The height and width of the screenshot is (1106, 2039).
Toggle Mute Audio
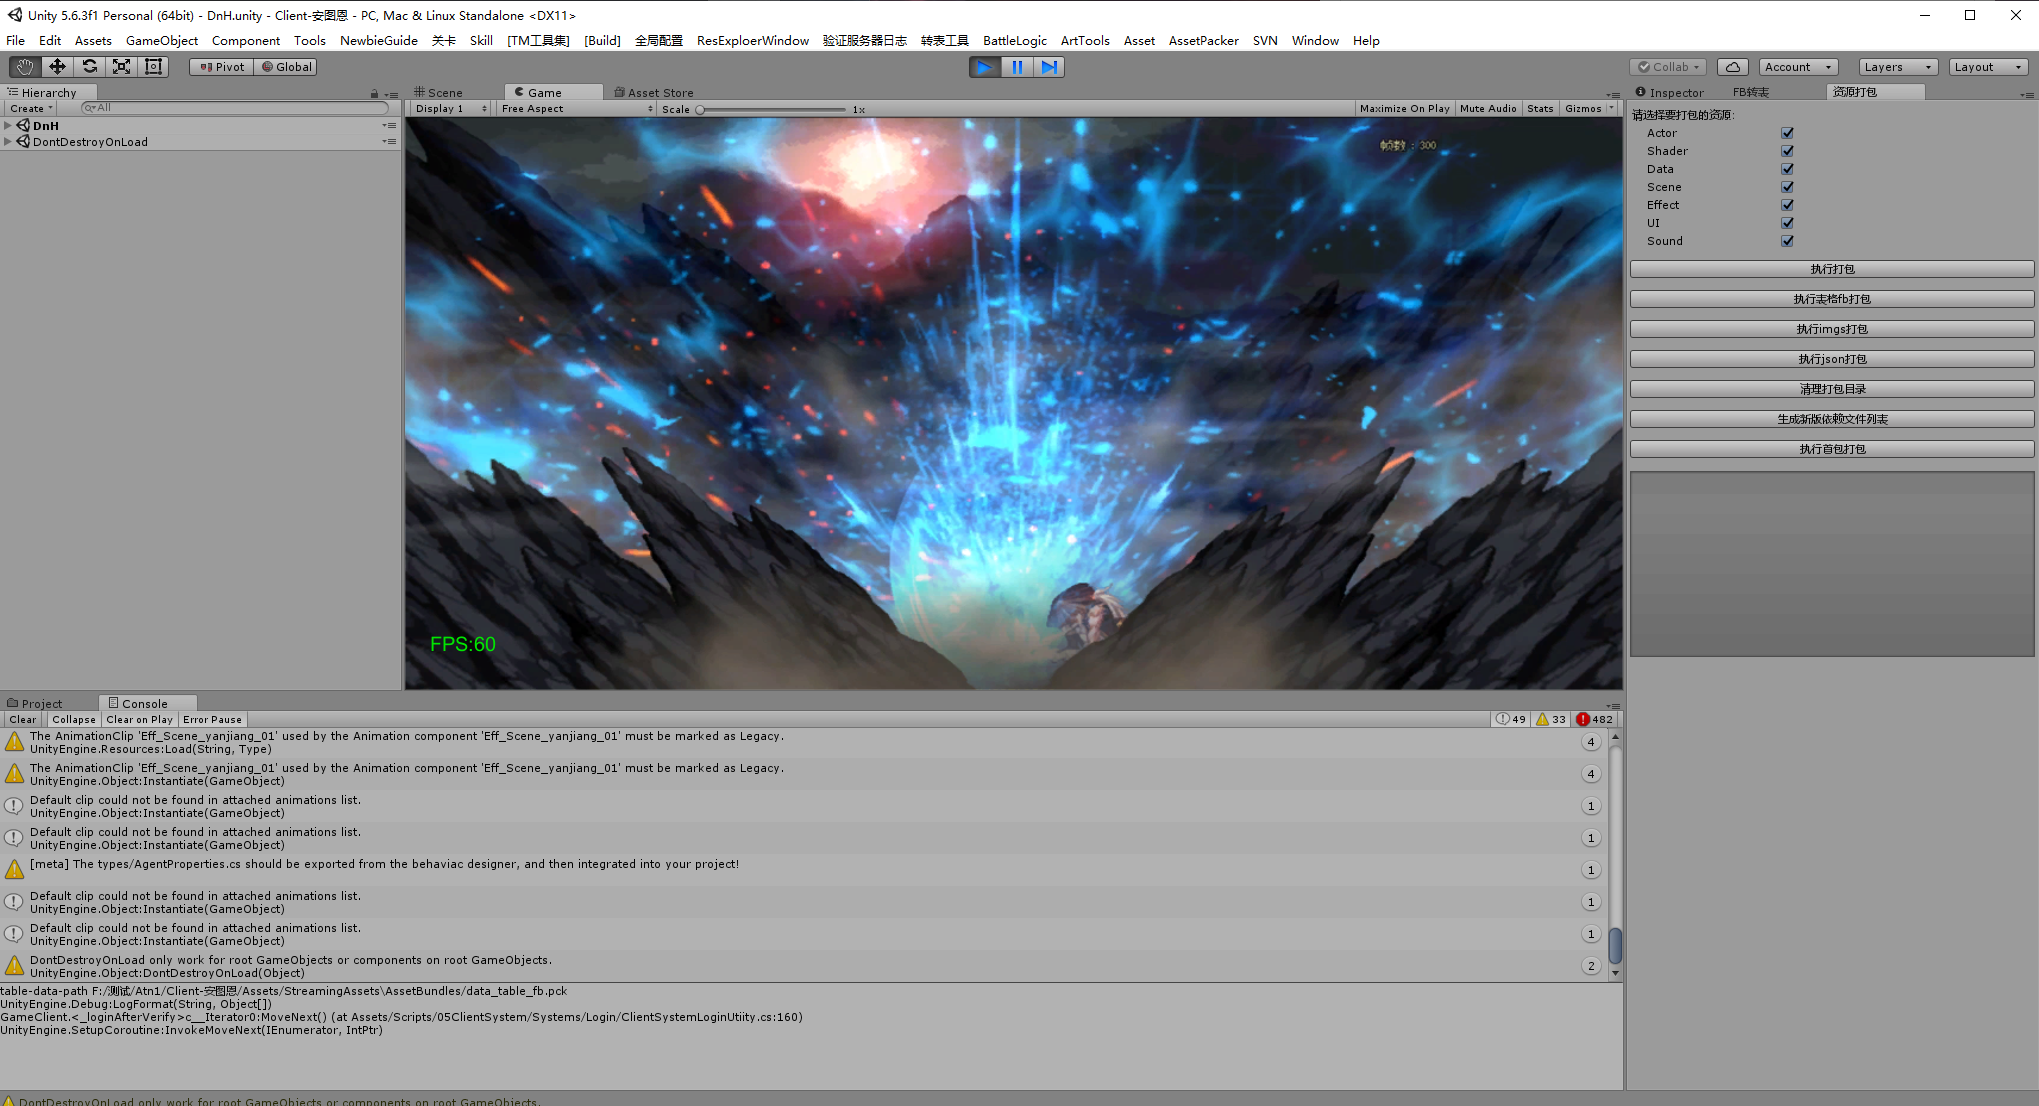click(1488, 109)
